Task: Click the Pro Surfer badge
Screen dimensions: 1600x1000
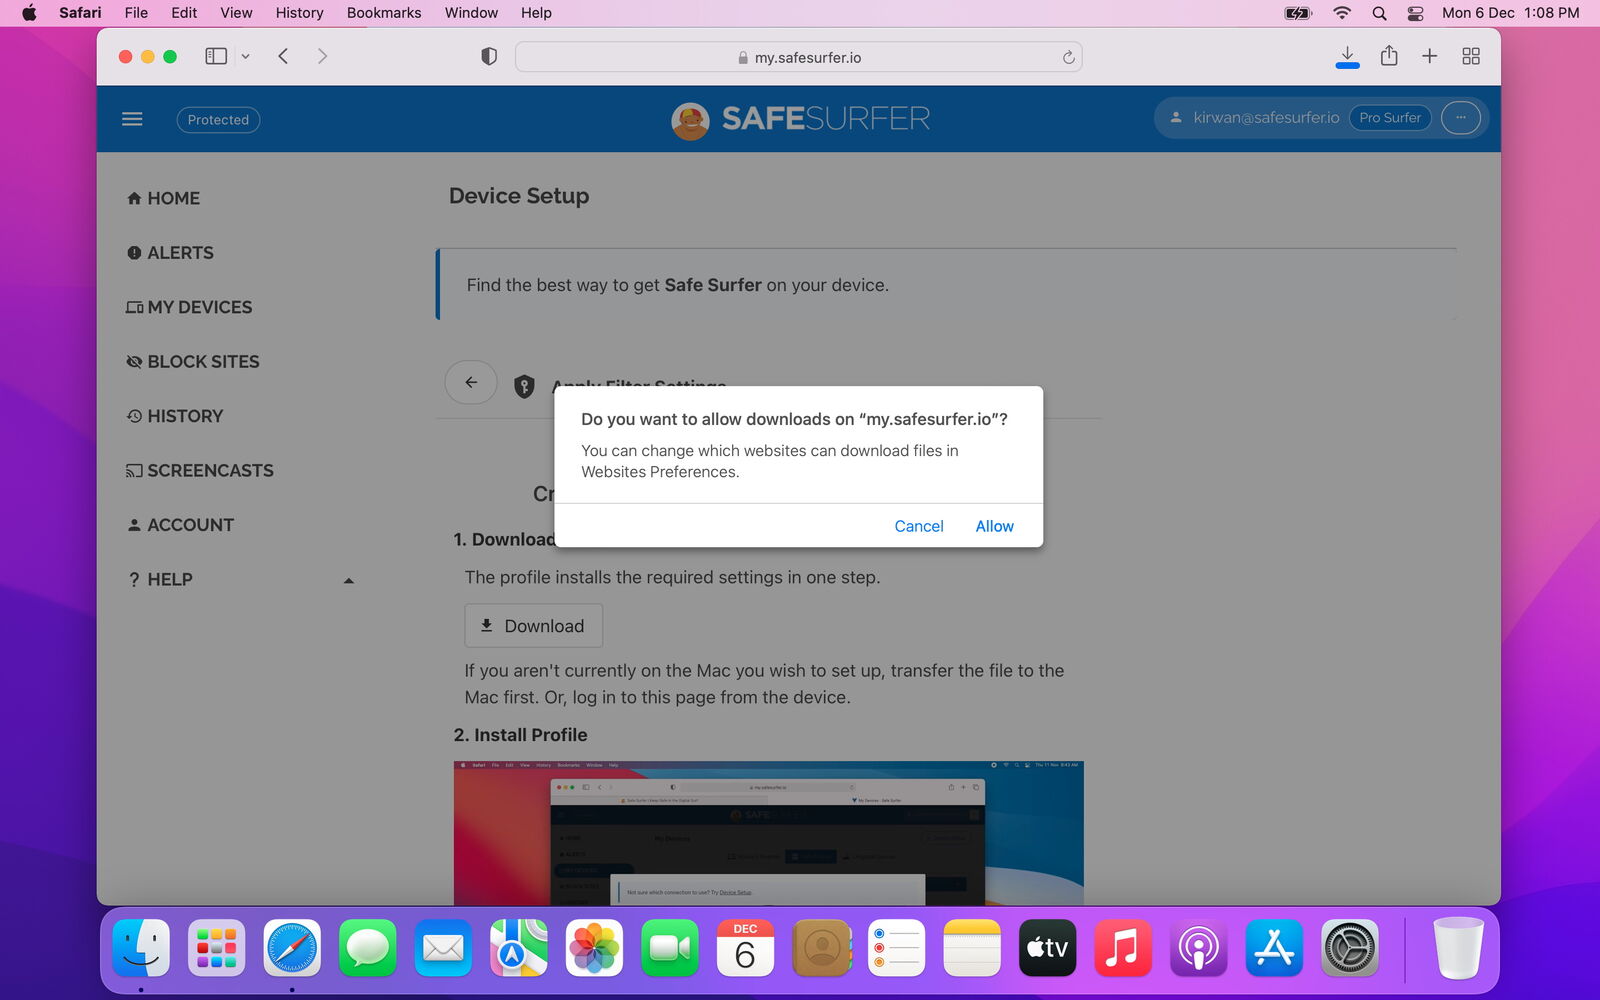Action: click(1390, 118)
